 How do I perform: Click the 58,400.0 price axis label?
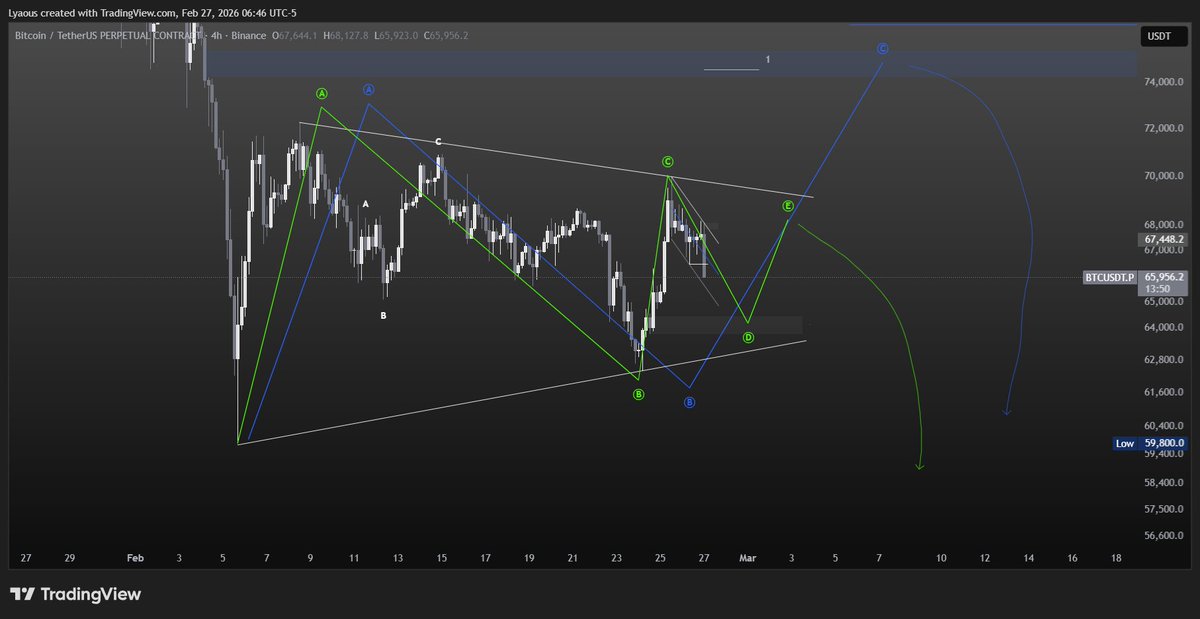click(1164, 483)
